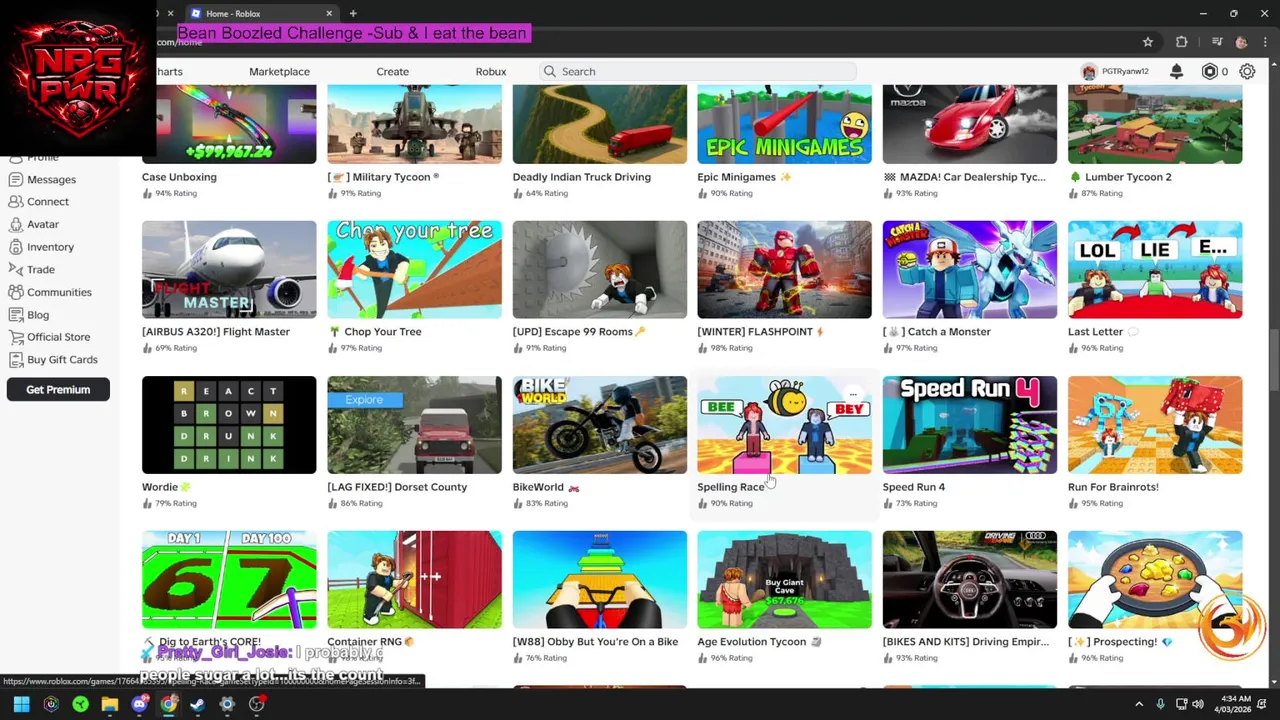
Task: Open the Wordie game thumbnail
Action: tap(229, 425)
